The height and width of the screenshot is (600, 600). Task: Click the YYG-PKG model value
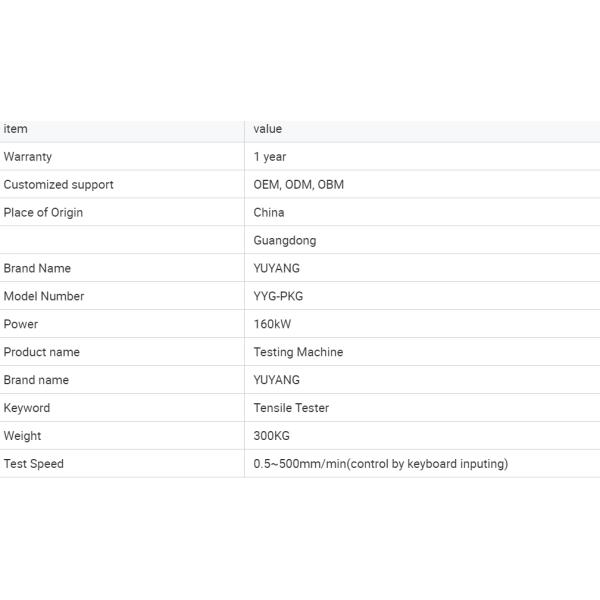pos(278,297)
